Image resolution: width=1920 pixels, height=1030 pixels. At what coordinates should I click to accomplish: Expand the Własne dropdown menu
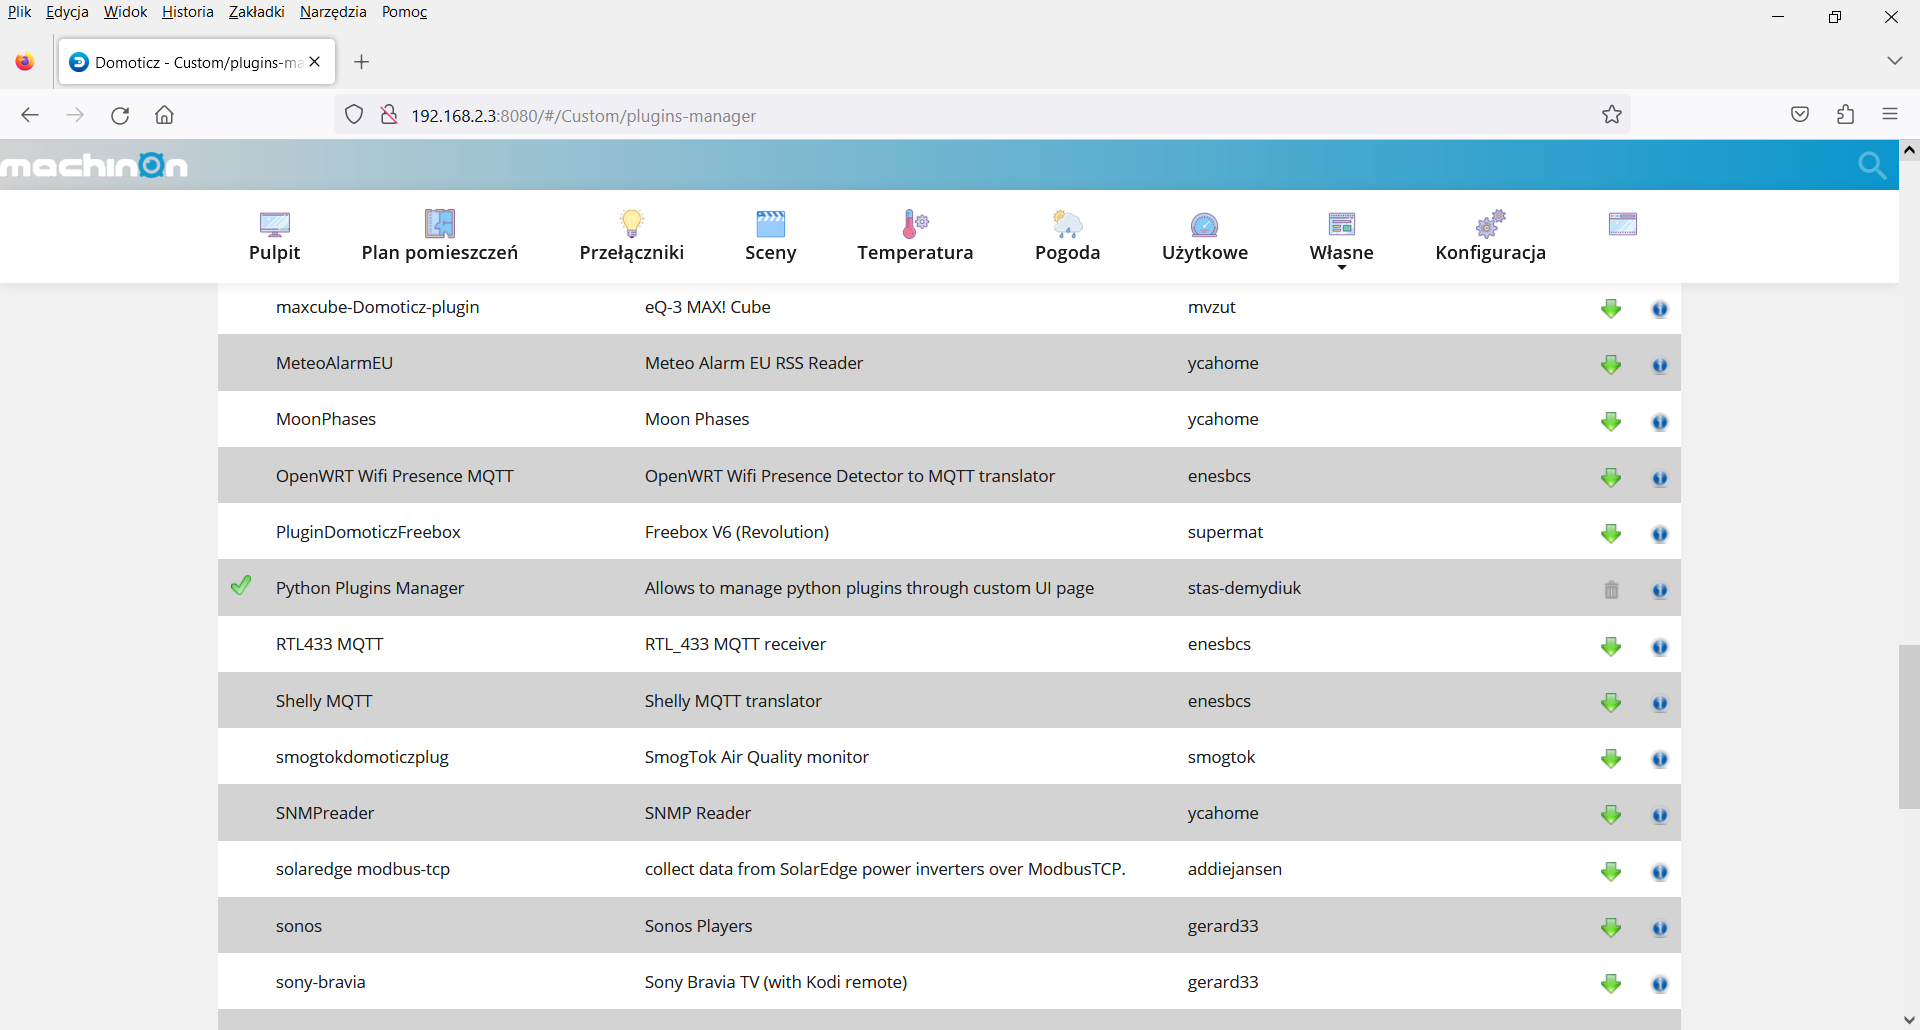pyautogui.click(x=1342, y=240)
